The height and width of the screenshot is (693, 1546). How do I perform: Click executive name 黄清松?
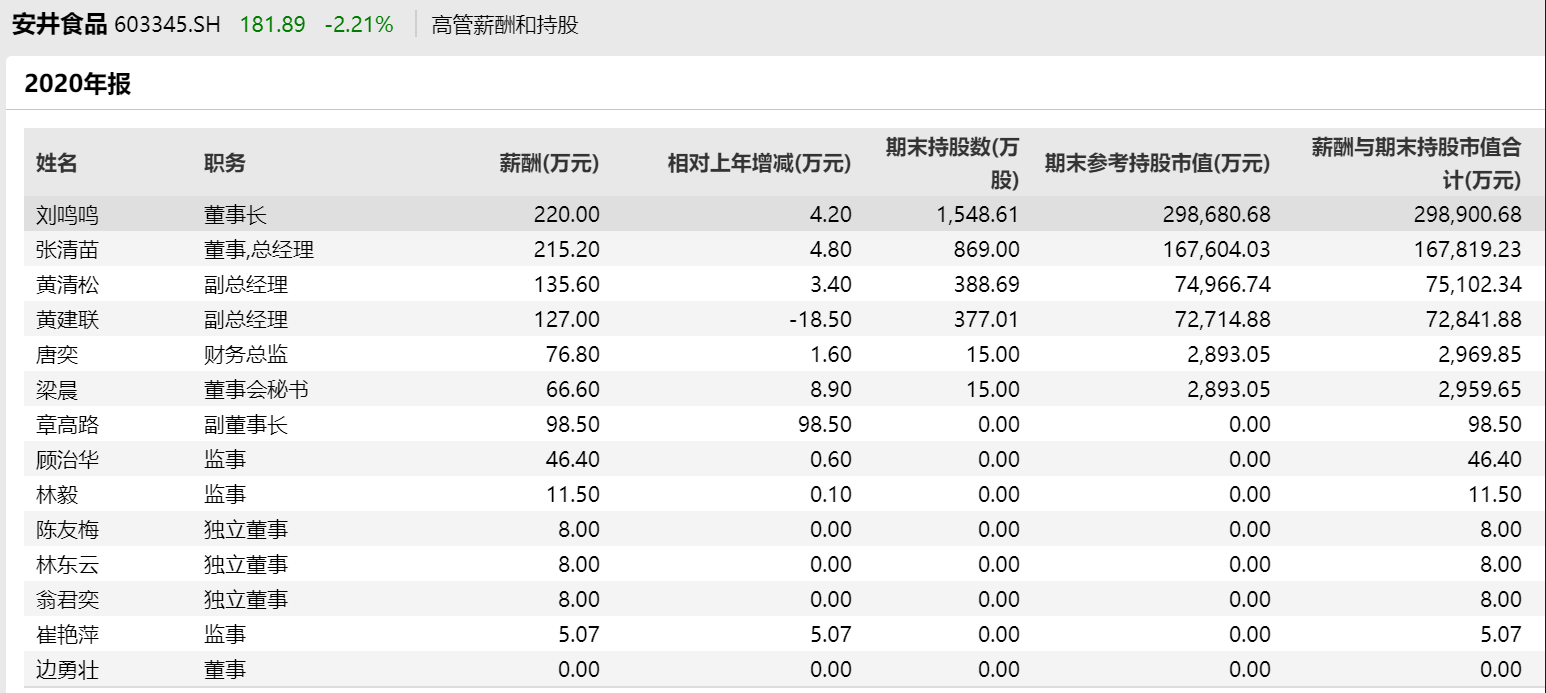coord(68,284)
